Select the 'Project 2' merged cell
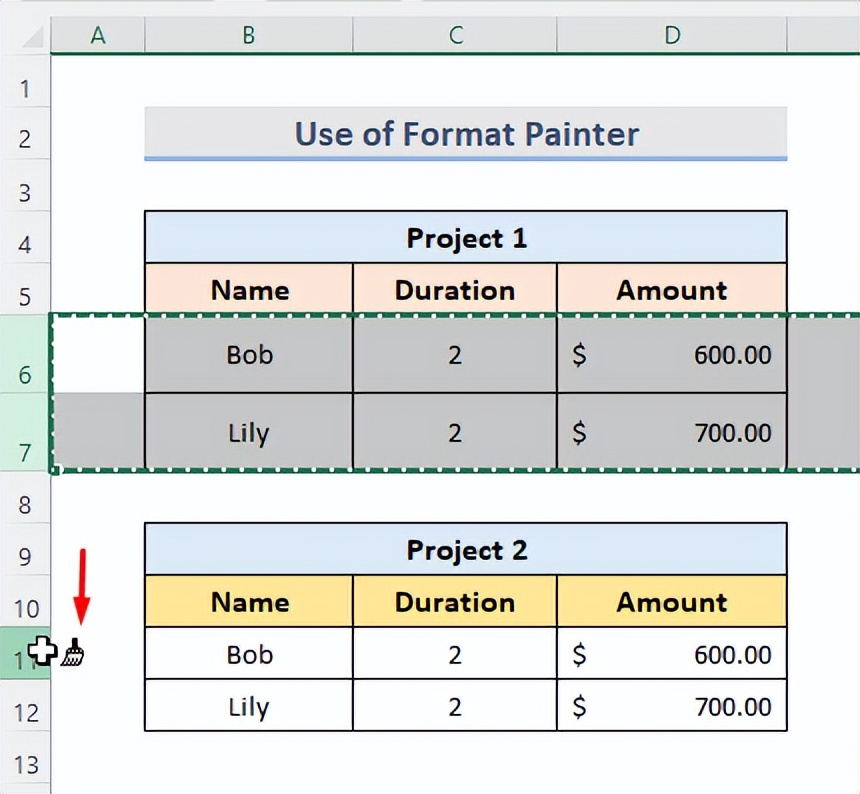 coord(466,549)
